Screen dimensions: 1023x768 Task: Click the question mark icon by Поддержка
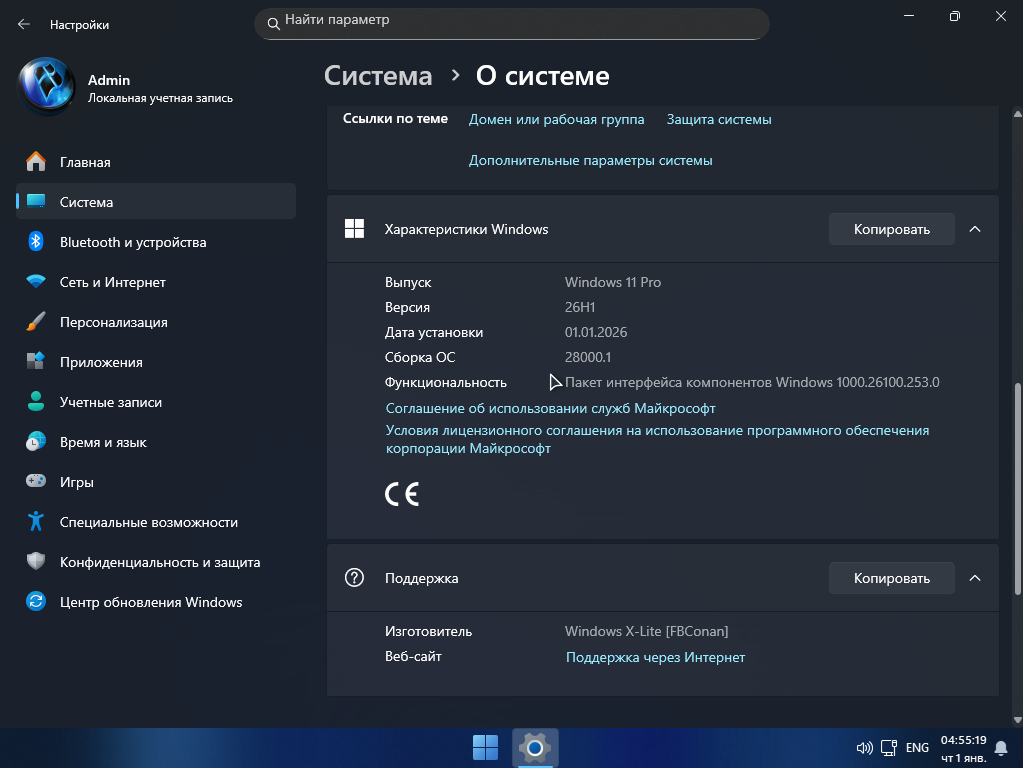[354, 577]
